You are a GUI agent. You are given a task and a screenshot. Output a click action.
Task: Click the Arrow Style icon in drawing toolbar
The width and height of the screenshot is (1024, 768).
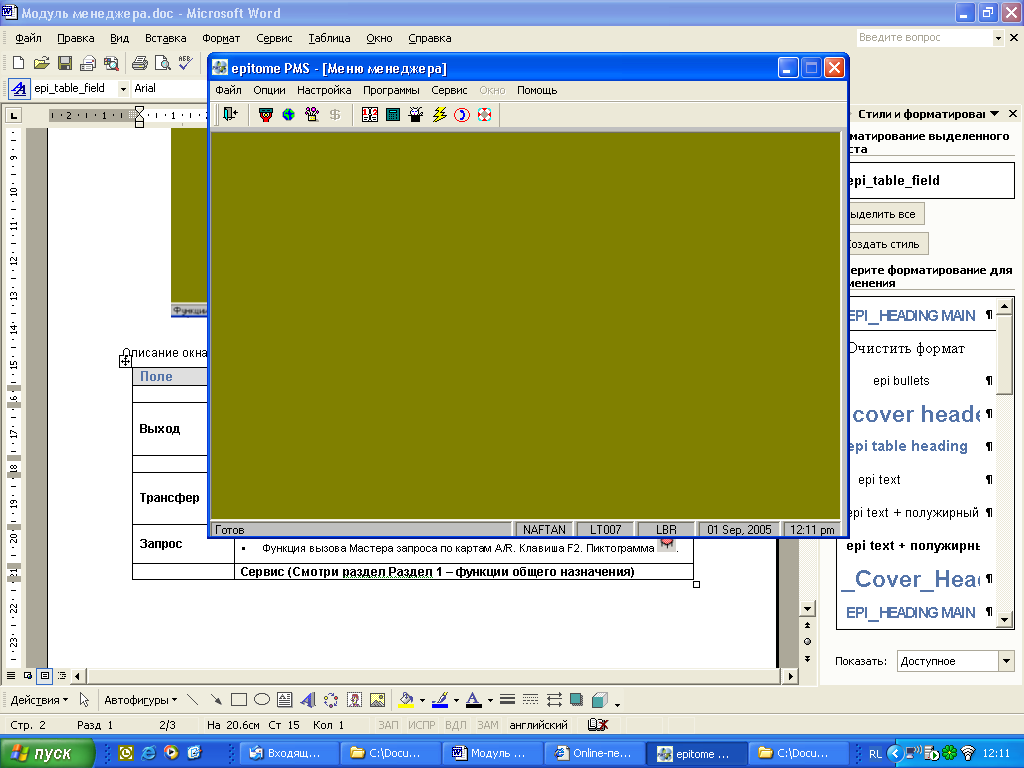pos(554,700)
